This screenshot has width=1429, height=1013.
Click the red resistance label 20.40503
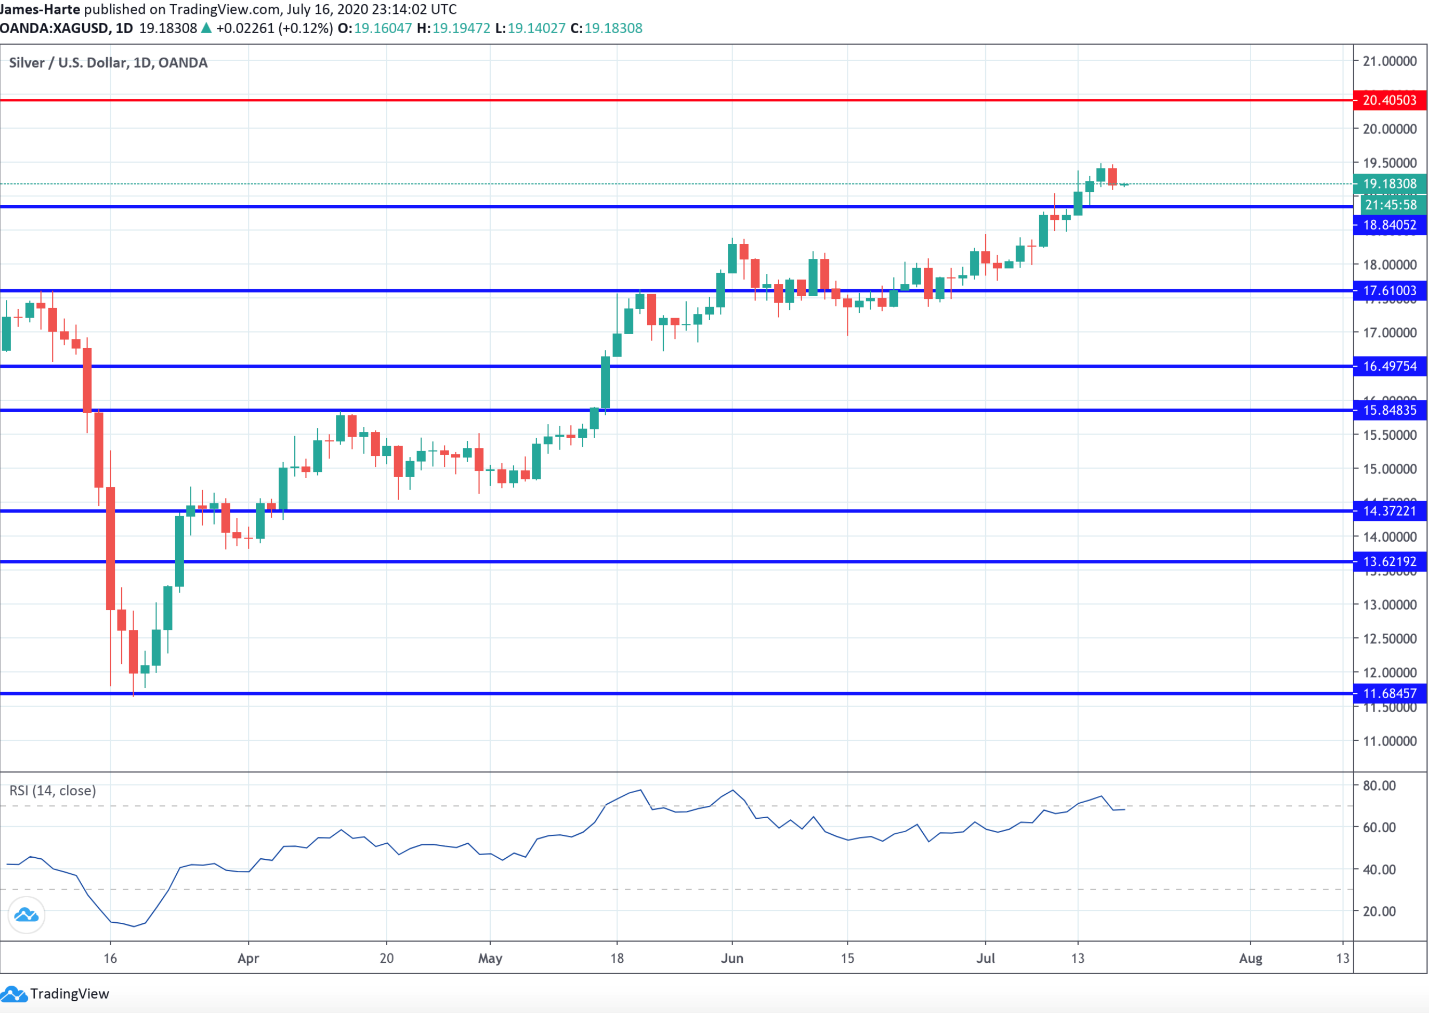(1391, 100)
